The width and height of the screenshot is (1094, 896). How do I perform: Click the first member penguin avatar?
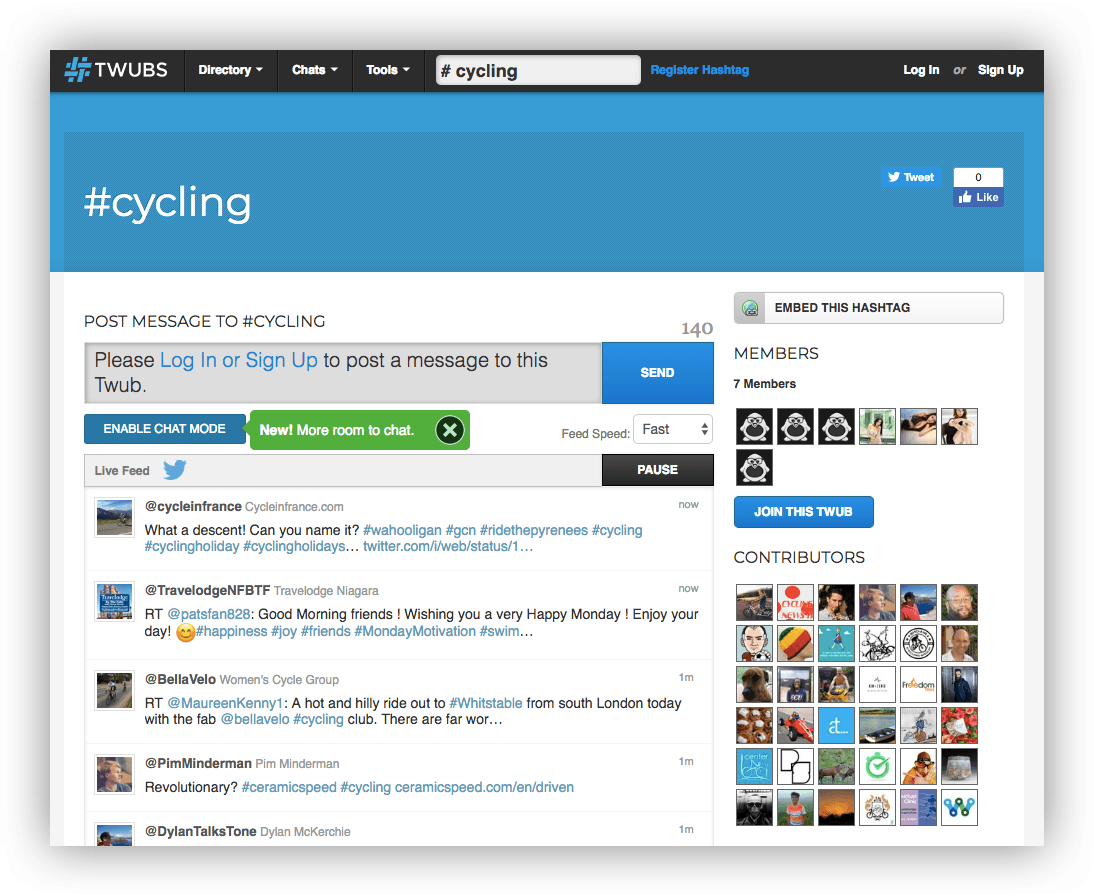[x=755, y=426]
